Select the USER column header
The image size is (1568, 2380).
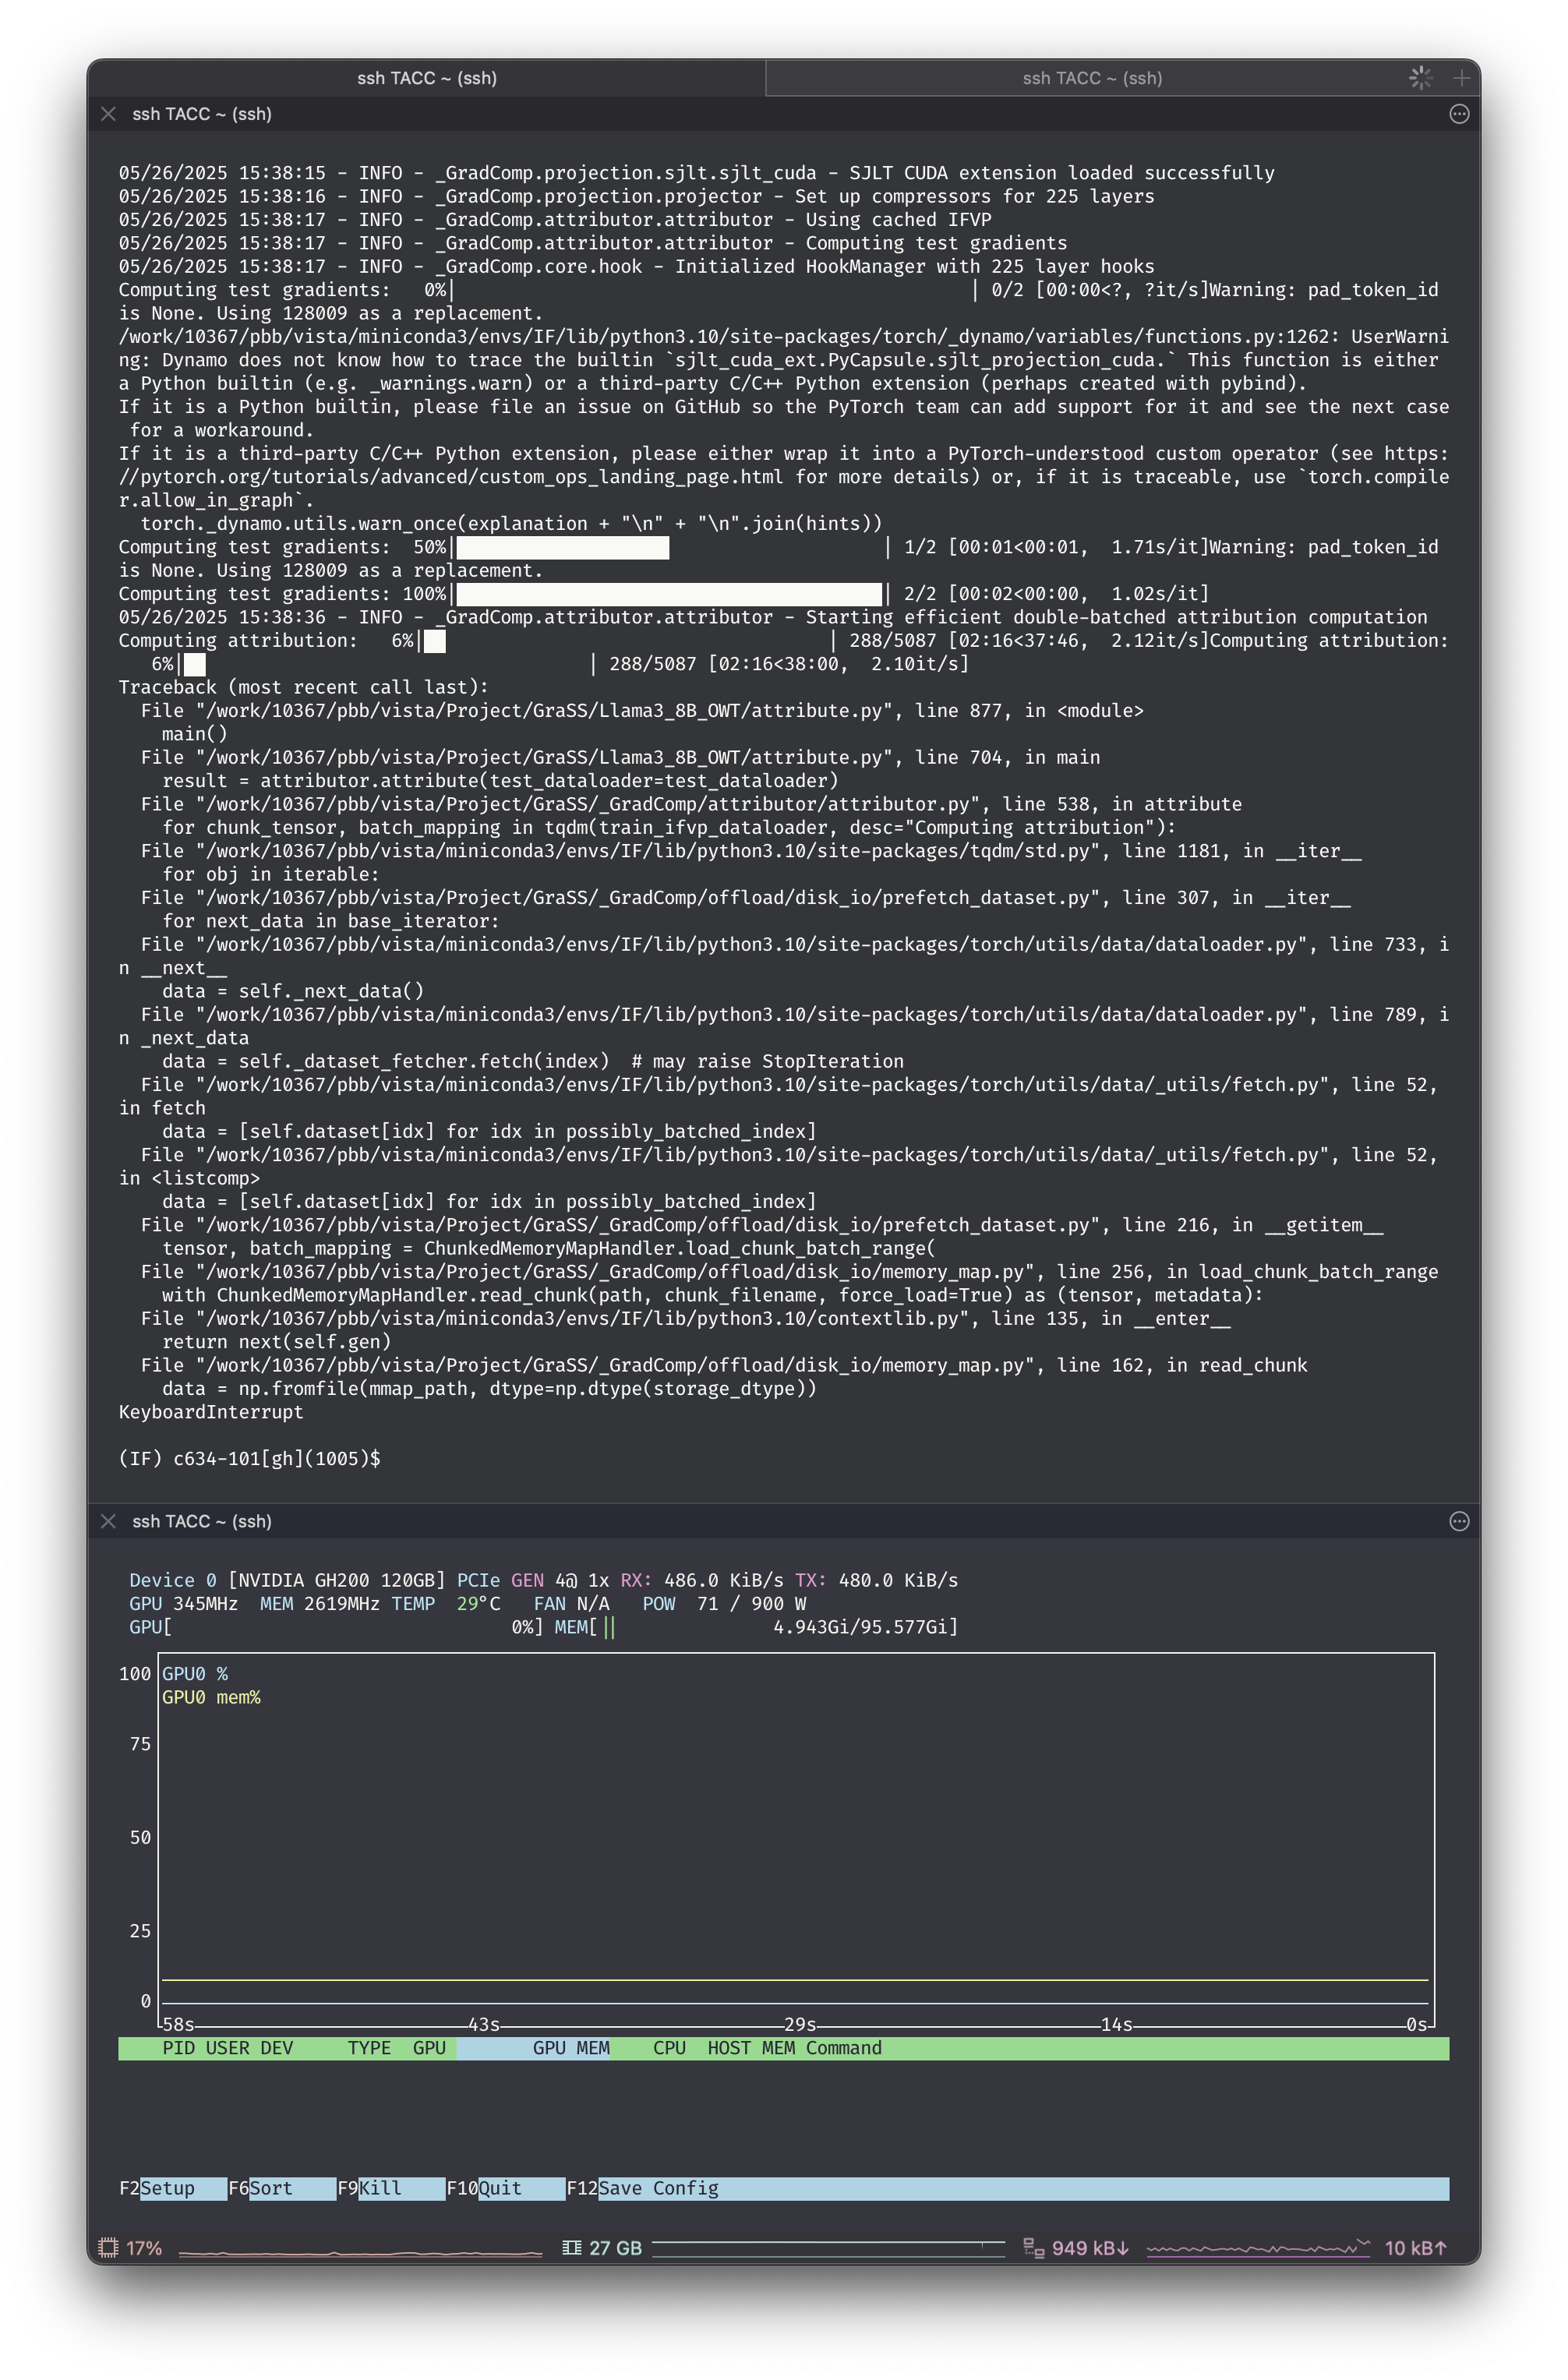[228, 2048]
